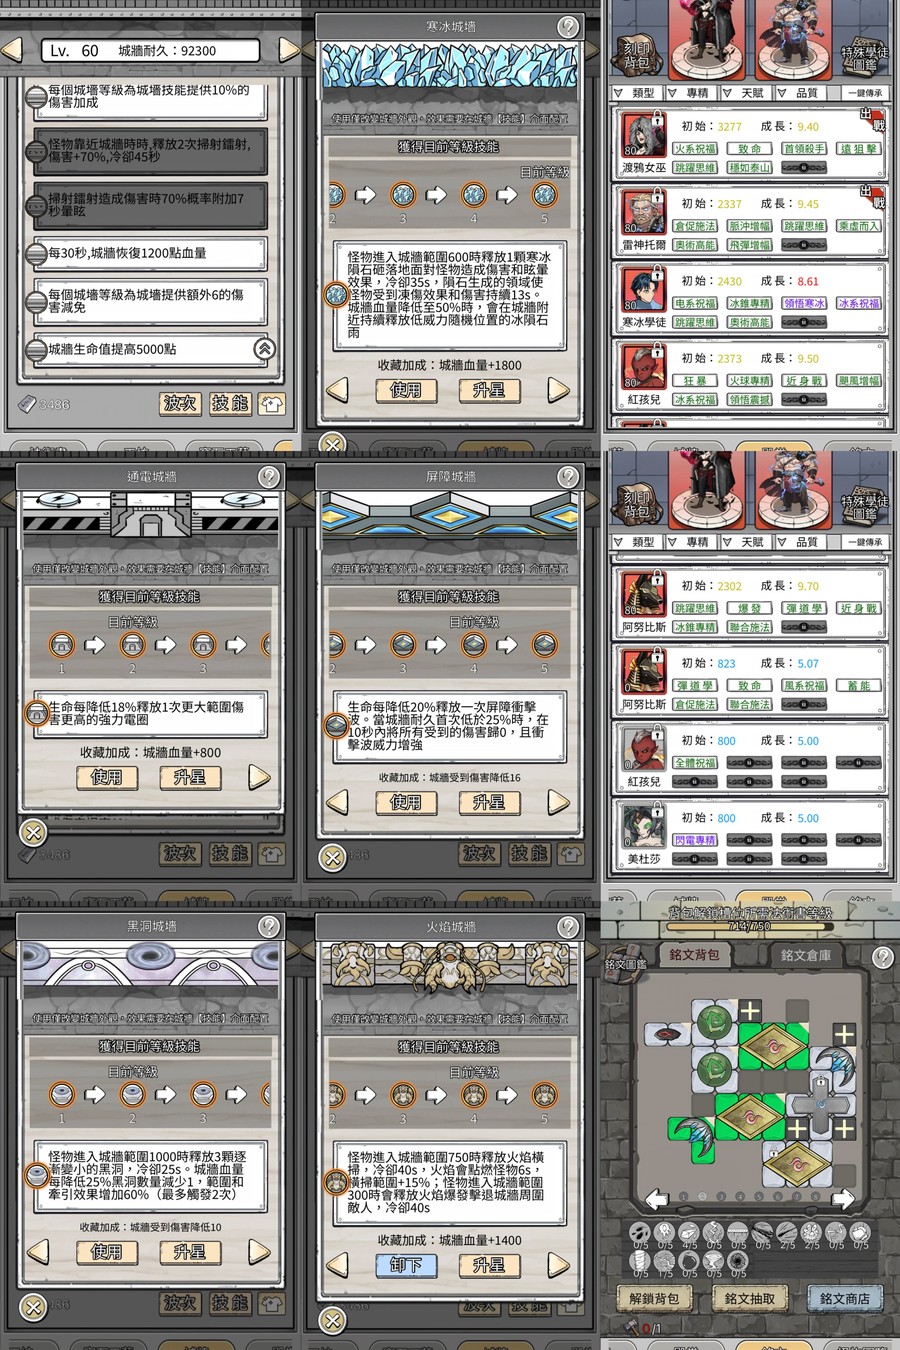900x1350 pixels.
Task: Select the 銘文背包 tab
Action: point(693,955)
